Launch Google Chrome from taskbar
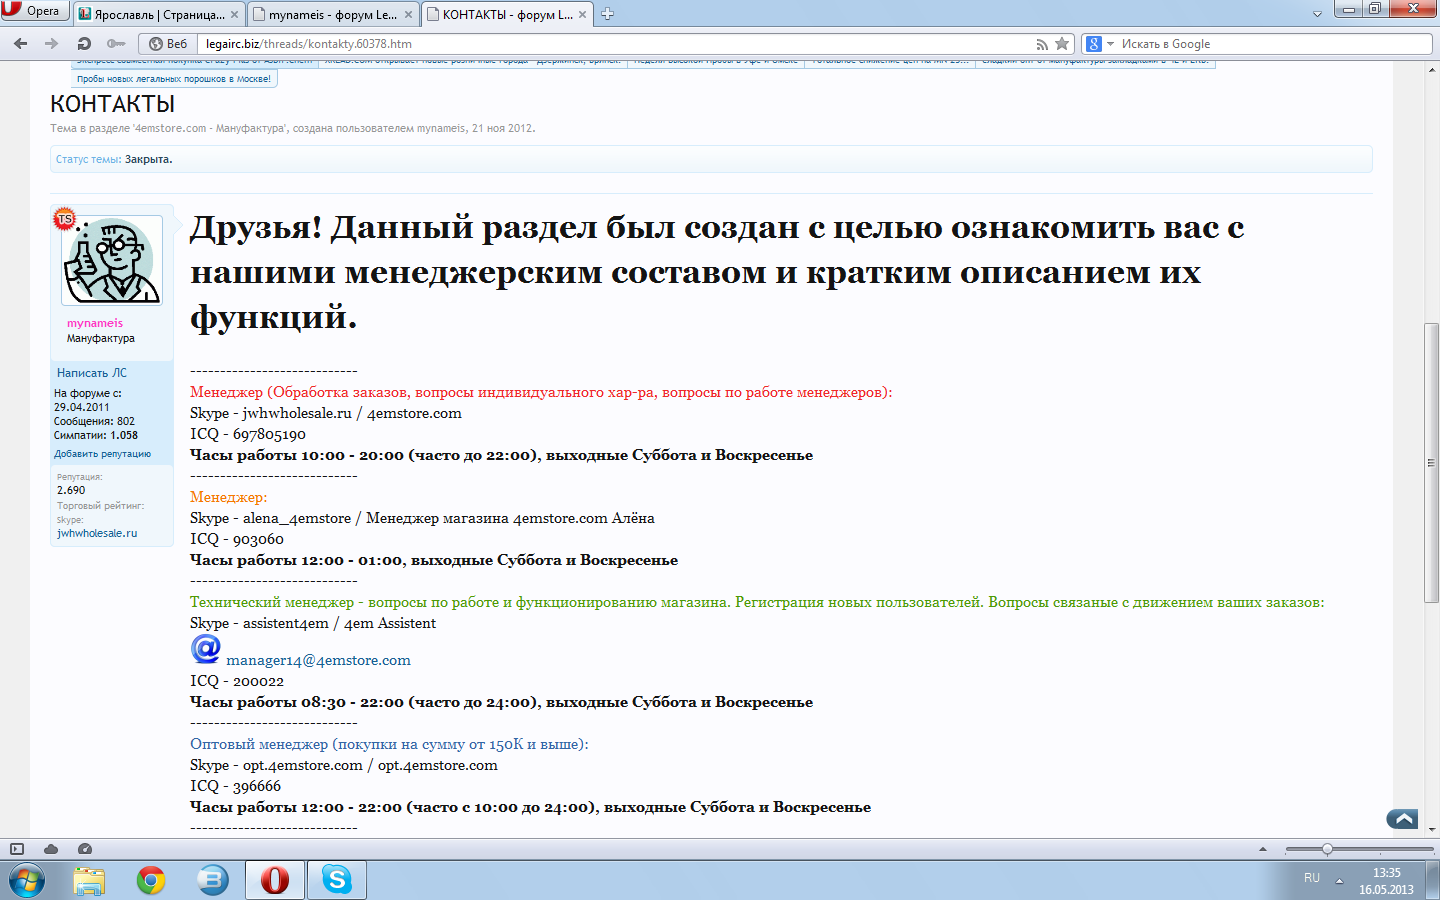Image resolution: width=1440 pixels, height=900 pixels. point(151,881)
